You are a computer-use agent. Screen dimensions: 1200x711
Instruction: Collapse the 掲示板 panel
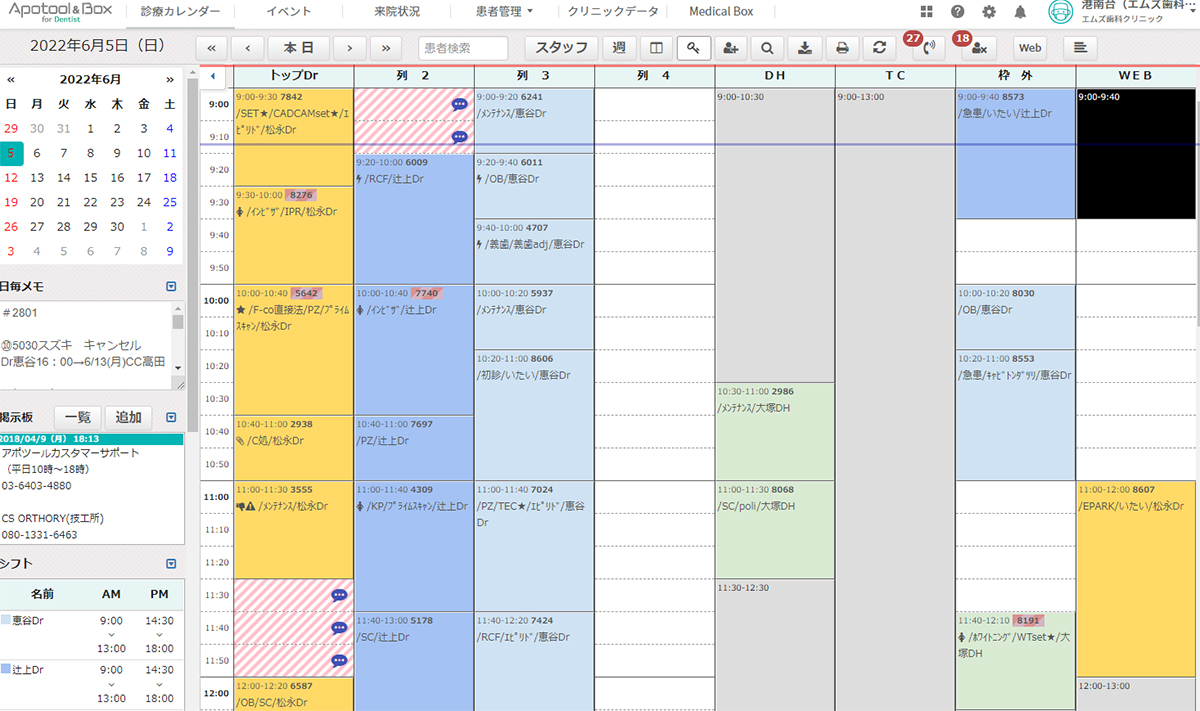(171, 417)
